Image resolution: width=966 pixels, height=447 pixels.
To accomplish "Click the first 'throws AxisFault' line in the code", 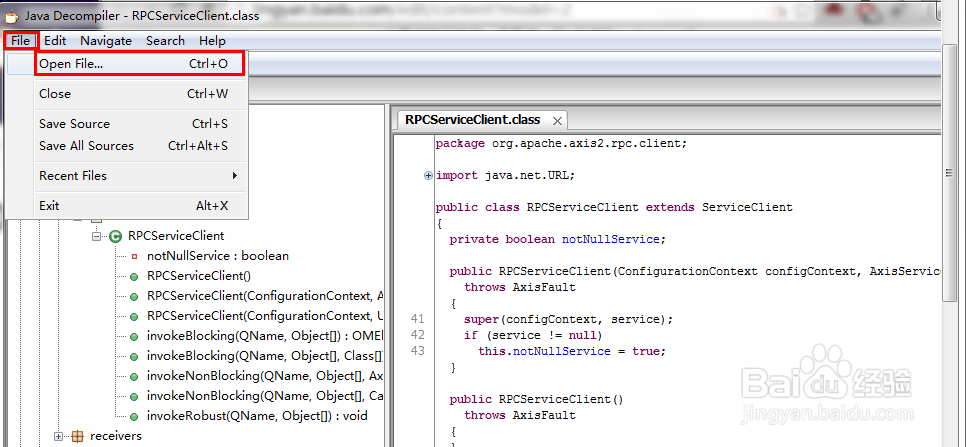I will click(520, 288).
